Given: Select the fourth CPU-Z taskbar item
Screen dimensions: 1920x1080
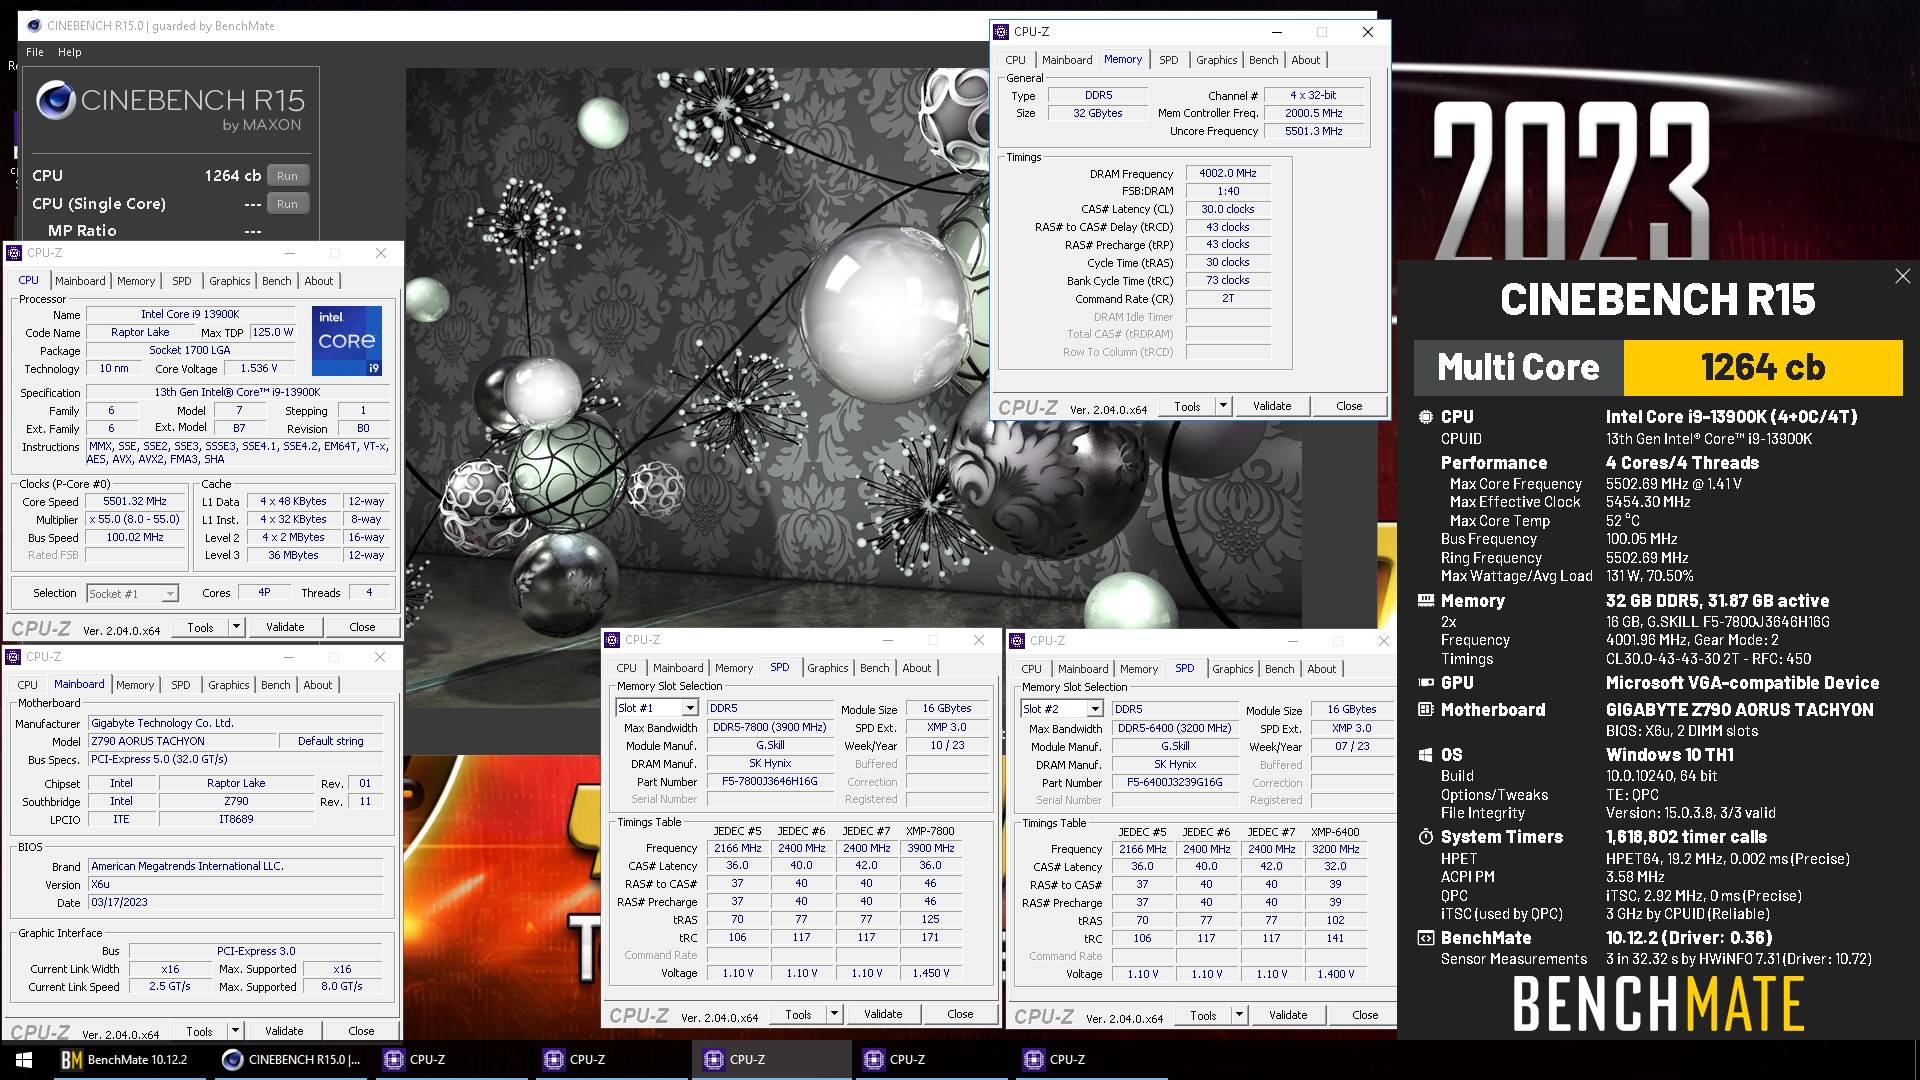Looking at the screenshot, I should coord(931,1060).
